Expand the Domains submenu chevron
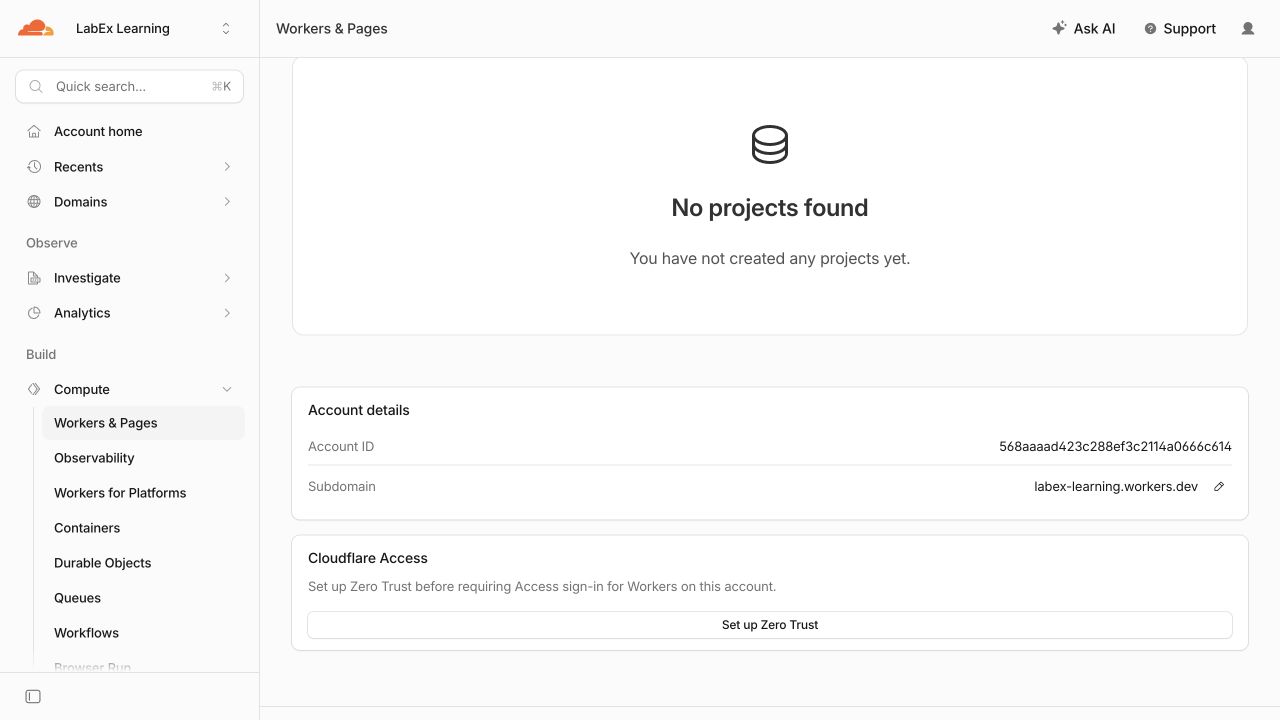The height and width of the screenshot is (720, 1280). pos(227,202)
